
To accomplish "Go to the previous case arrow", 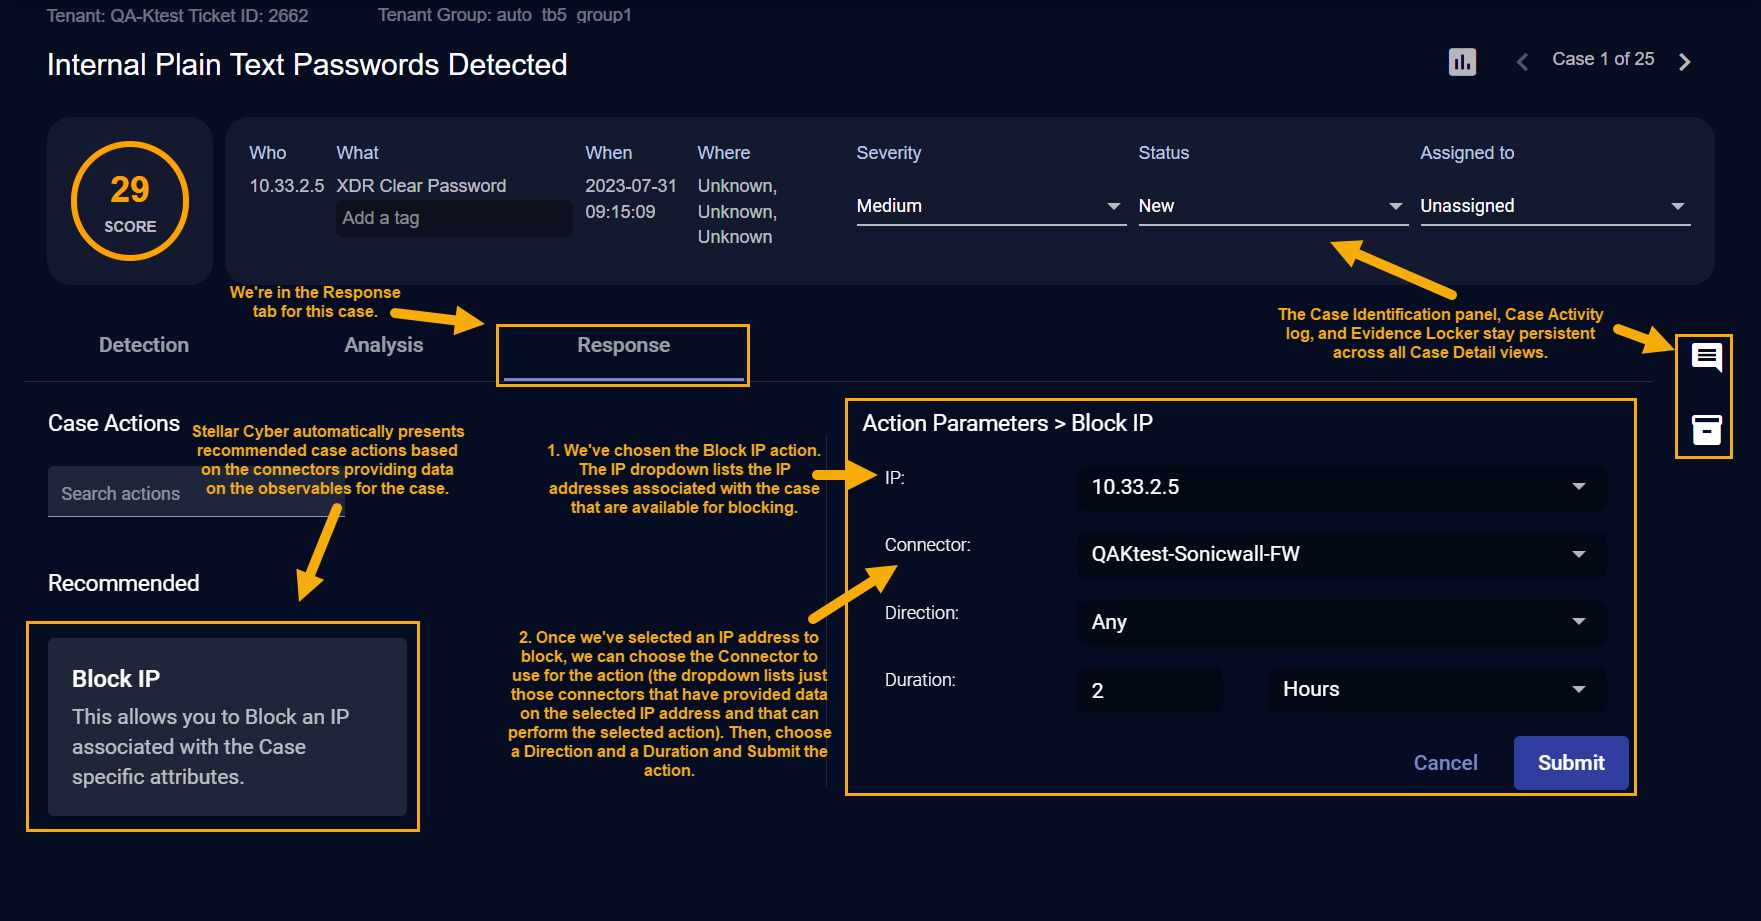I will 1522,62.
